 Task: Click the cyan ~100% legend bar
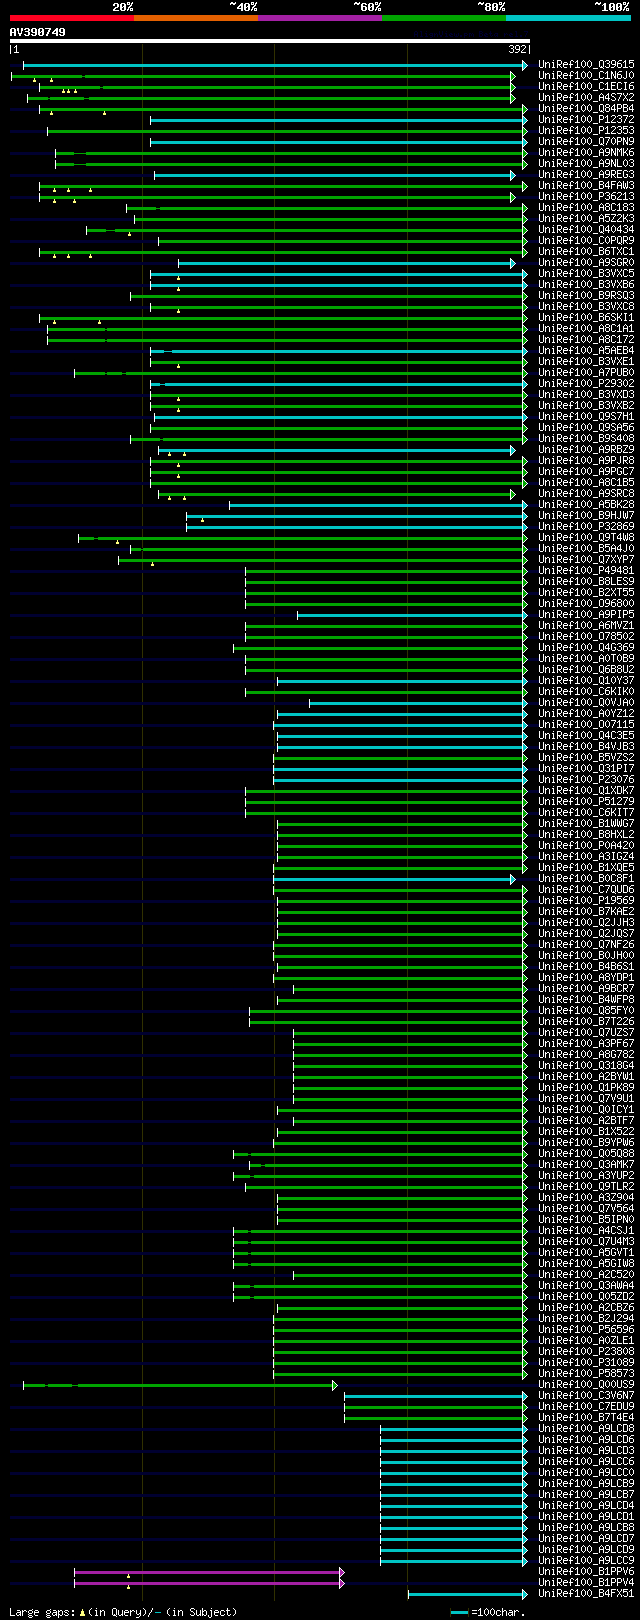[567, 17]
